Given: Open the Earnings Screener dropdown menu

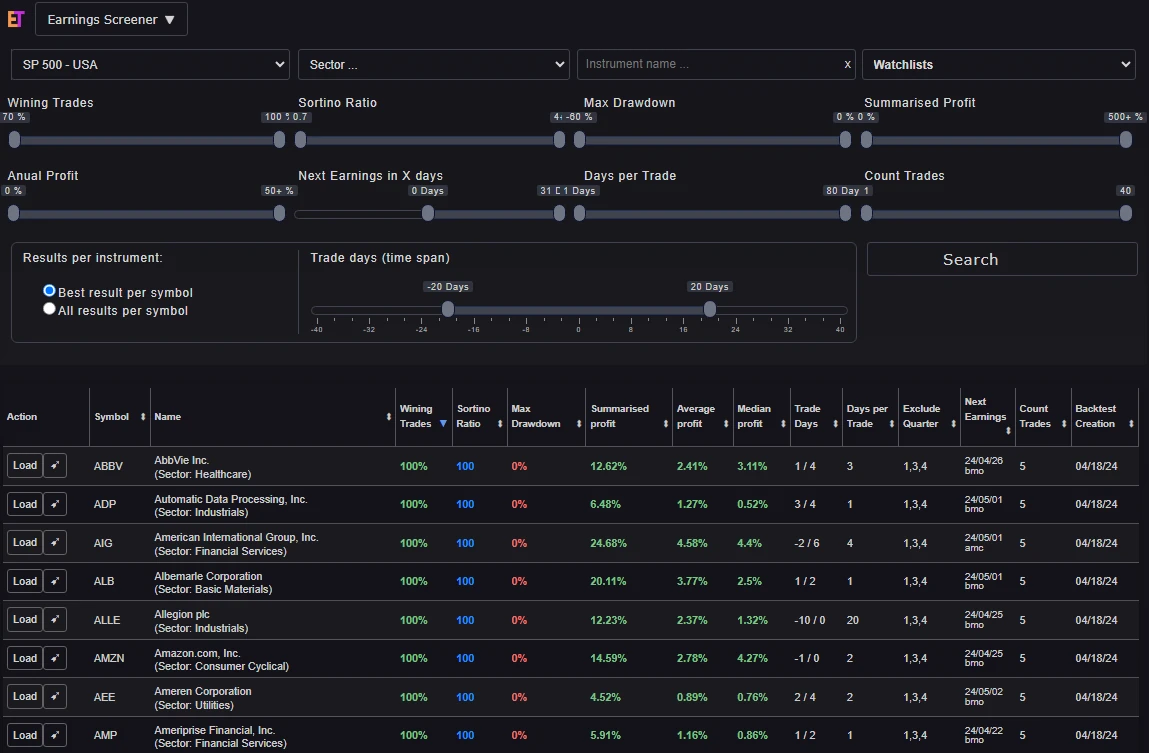Looking at the screenshot, I should 111,19.
